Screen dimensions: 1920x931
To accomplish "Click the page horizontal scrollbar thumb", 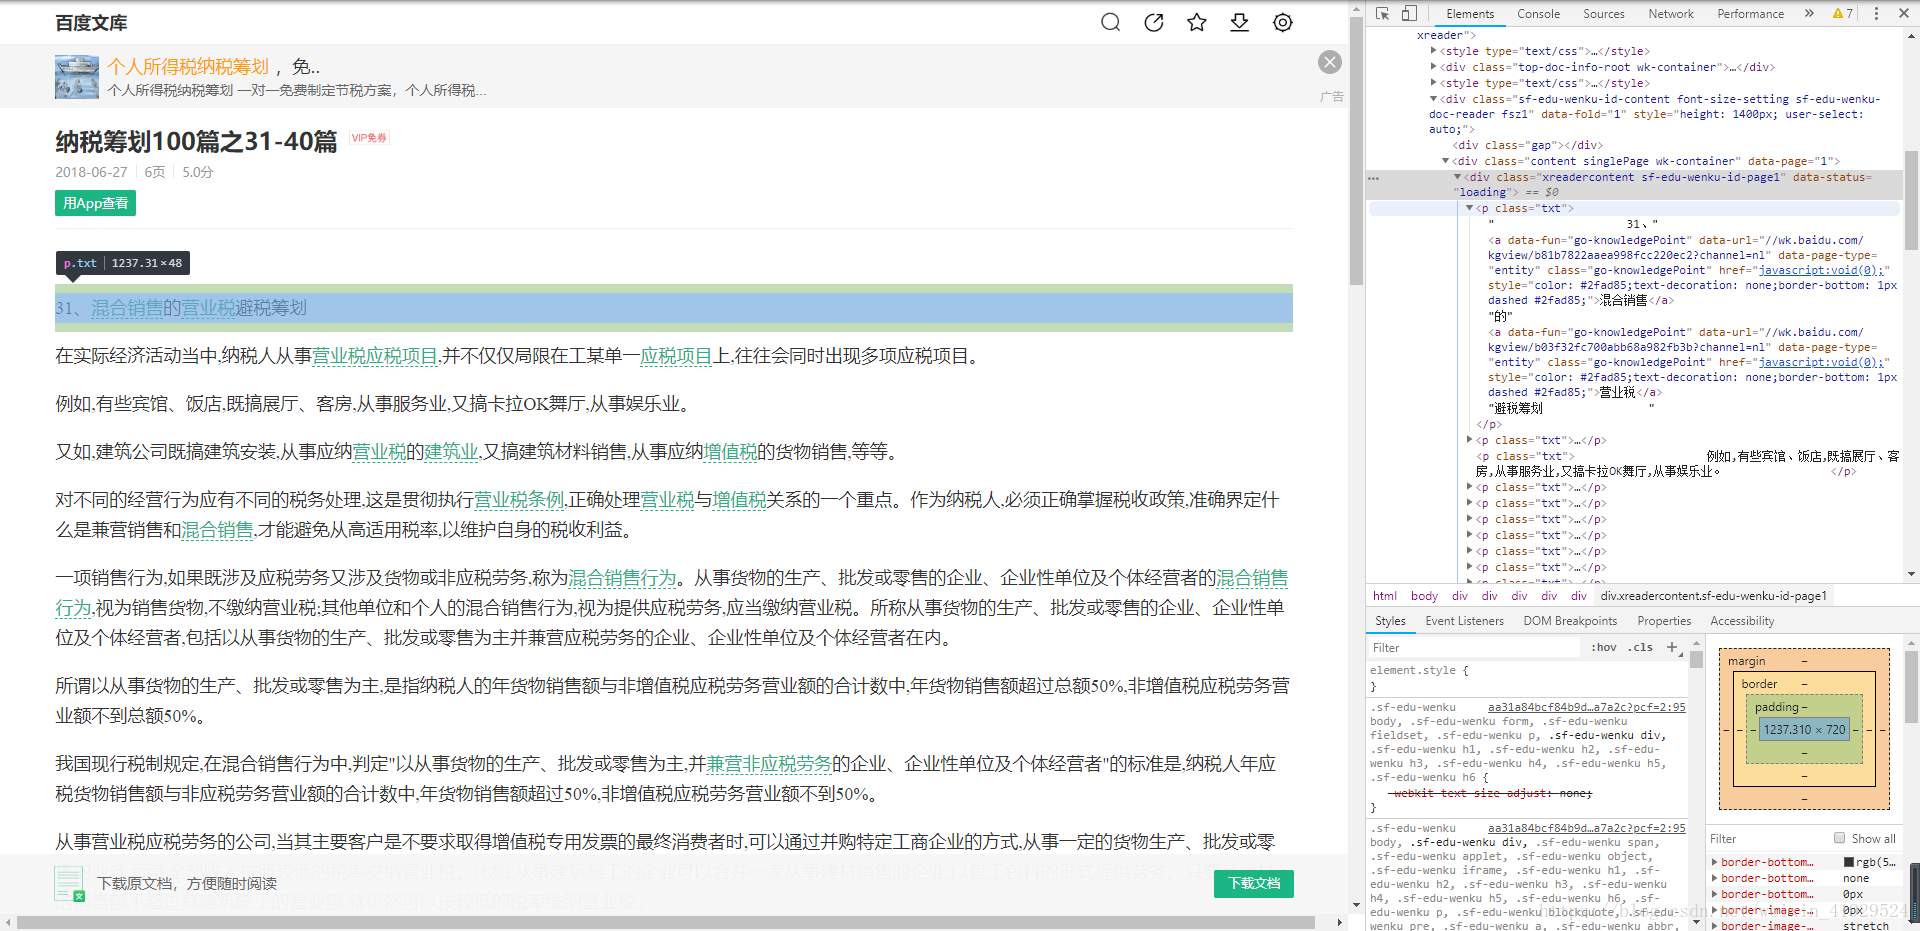I will pyautogui.click(x=665, y=922).
